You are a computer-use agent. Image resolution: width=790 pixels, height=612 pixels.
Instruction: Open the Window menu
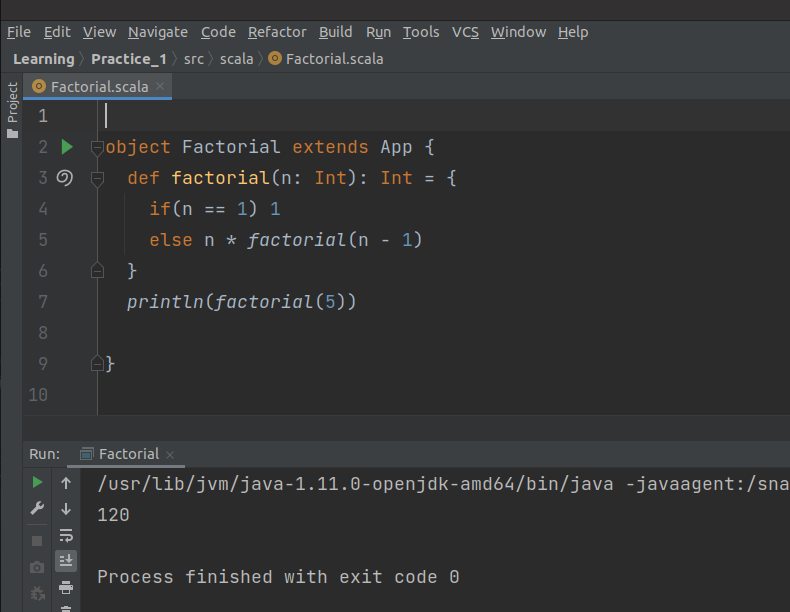(x=518, y=32)
